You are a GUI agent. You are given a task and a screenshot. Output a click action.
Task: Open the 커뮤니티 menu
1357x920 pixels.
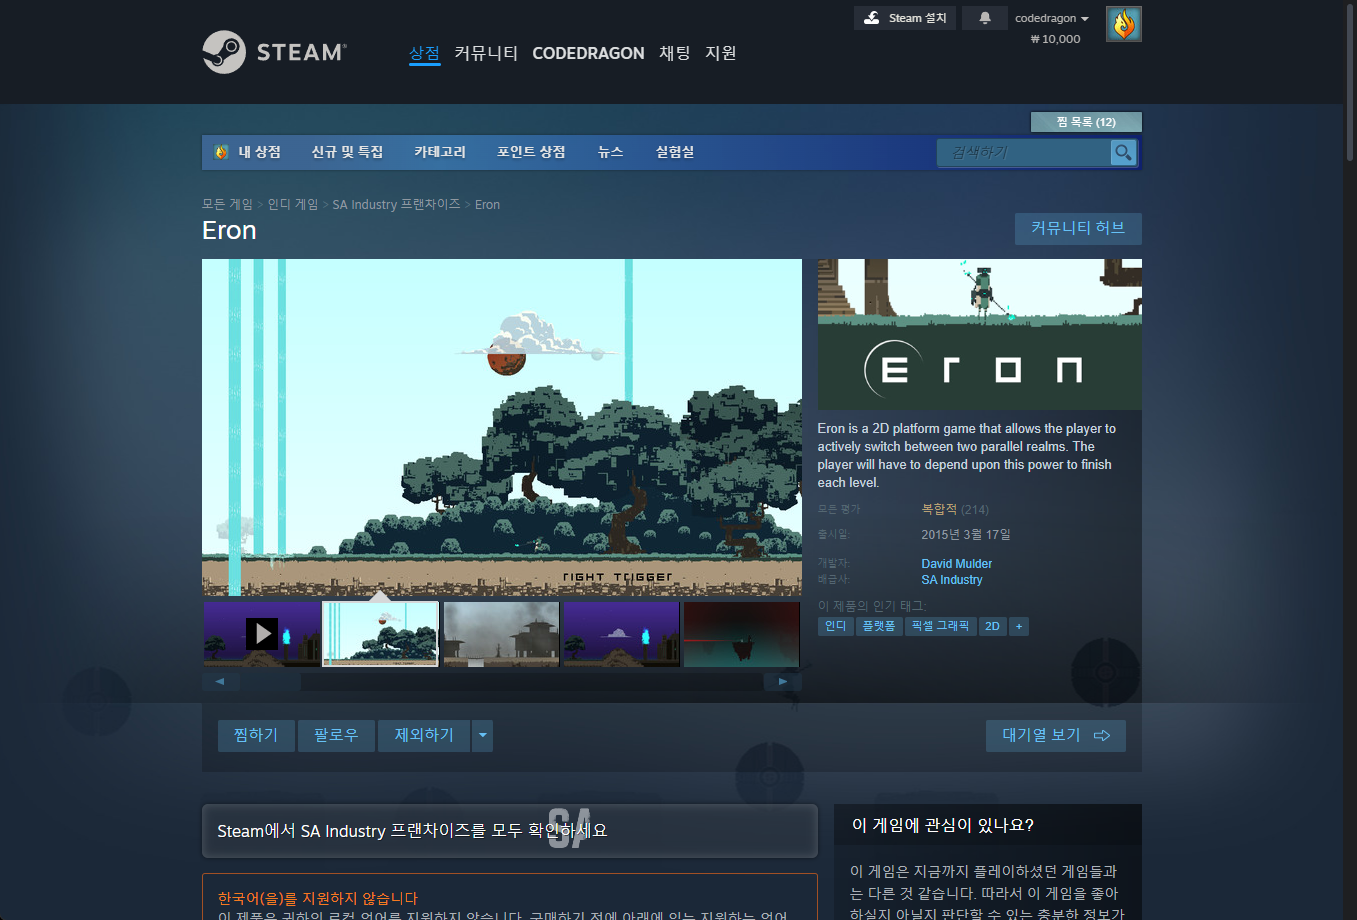click(486, 53)
